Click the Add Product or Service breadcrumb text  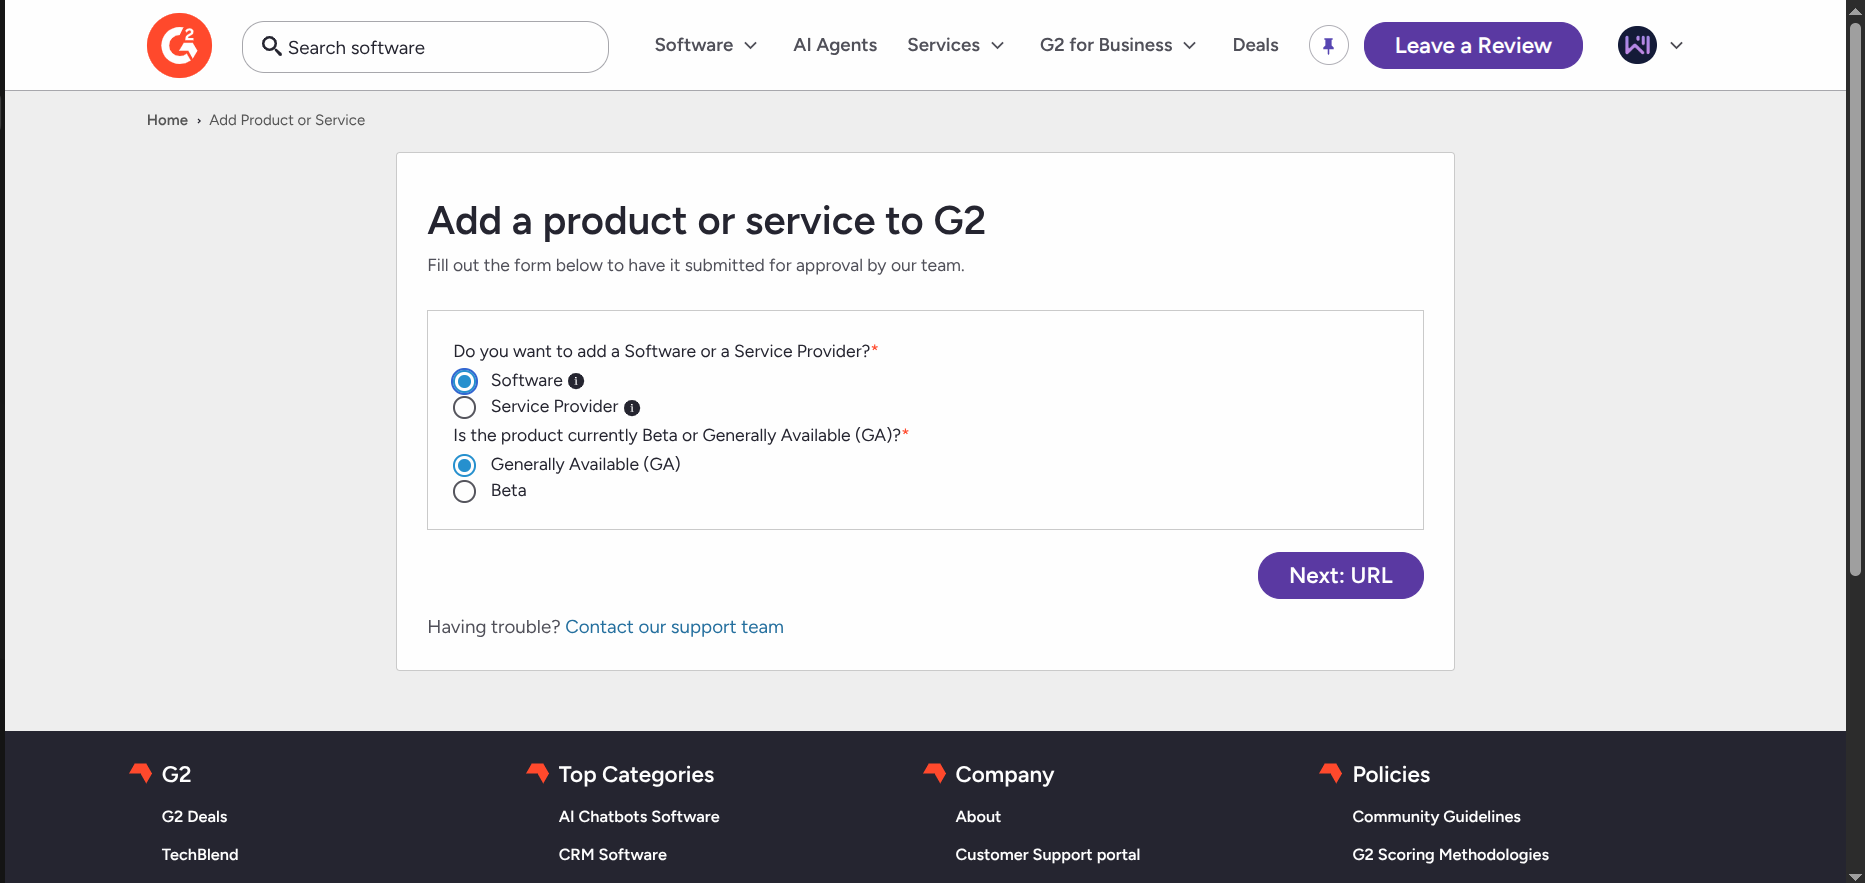click(287, 120)
